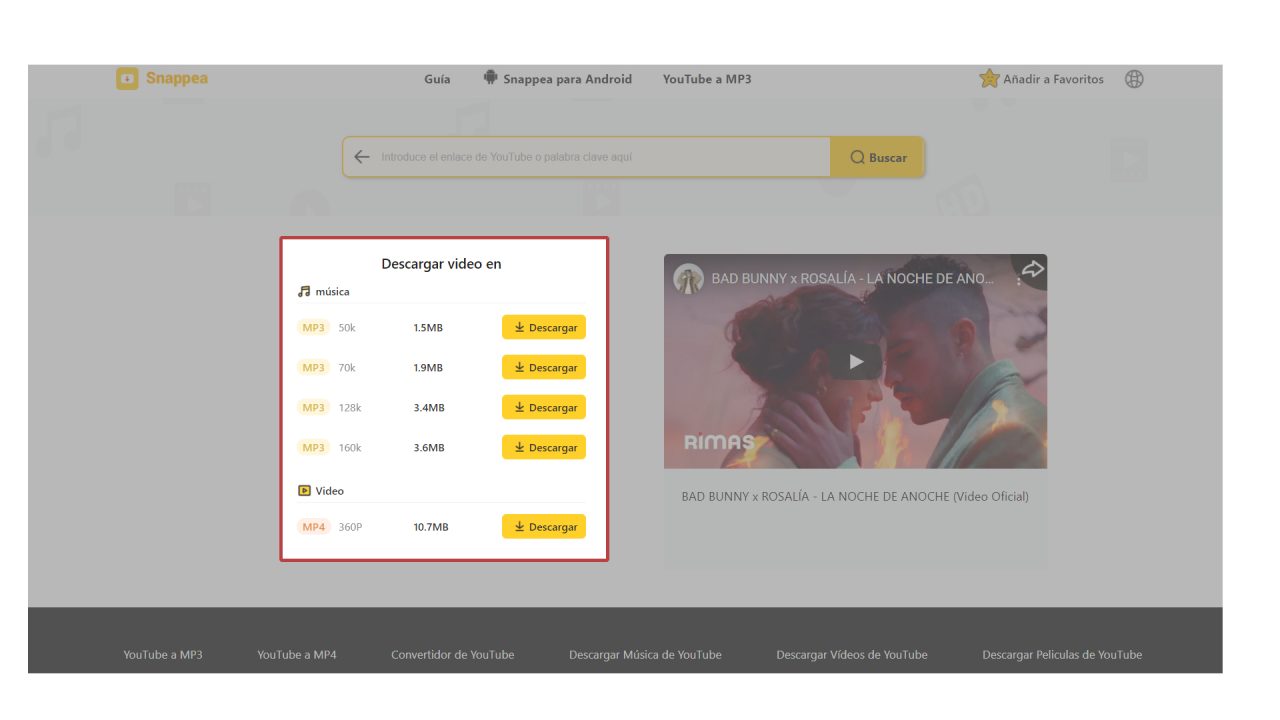
Task: Click the share arrow on the video
Action: click(x=1033, y=269)
